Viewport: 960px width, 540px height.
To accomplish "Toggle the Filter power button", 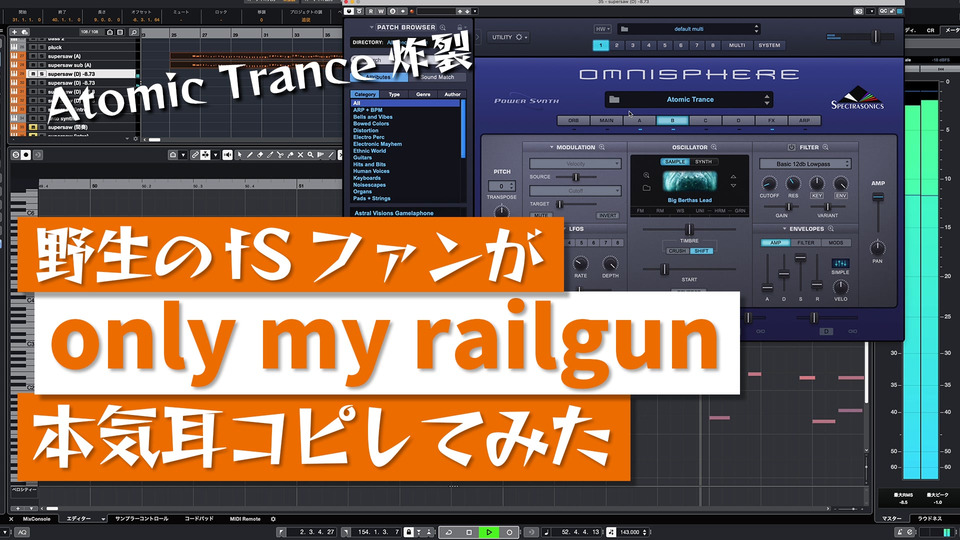I will click(791, 147).
